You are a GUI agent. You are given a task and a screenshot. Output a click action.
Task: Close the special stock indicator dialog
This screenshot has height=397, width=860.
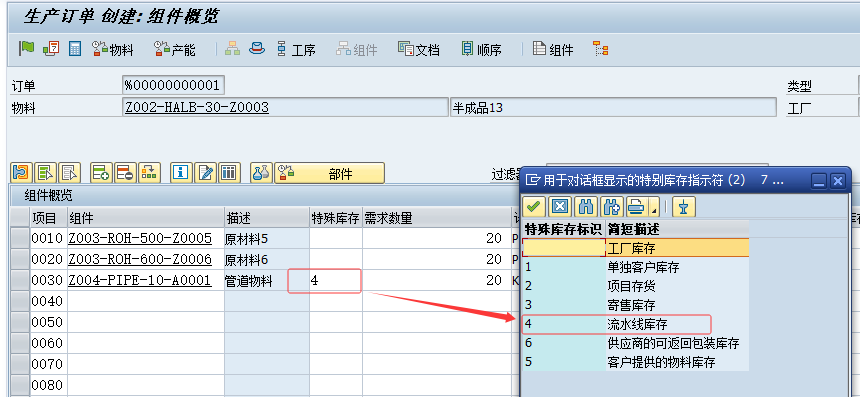pyautogui.click(x=837, y=180)
